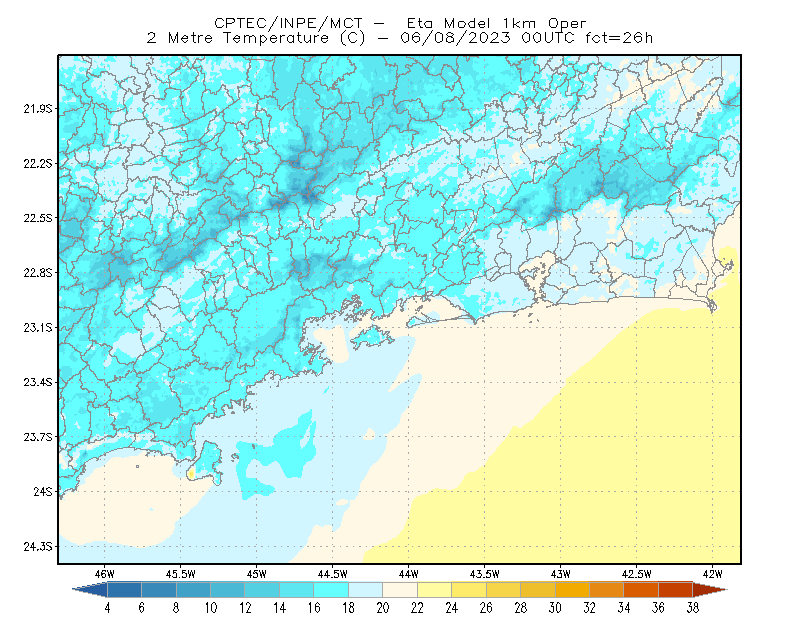Click the right arrow end of colorbar
The image size is (800, 618).
click(x=710, y=590)
